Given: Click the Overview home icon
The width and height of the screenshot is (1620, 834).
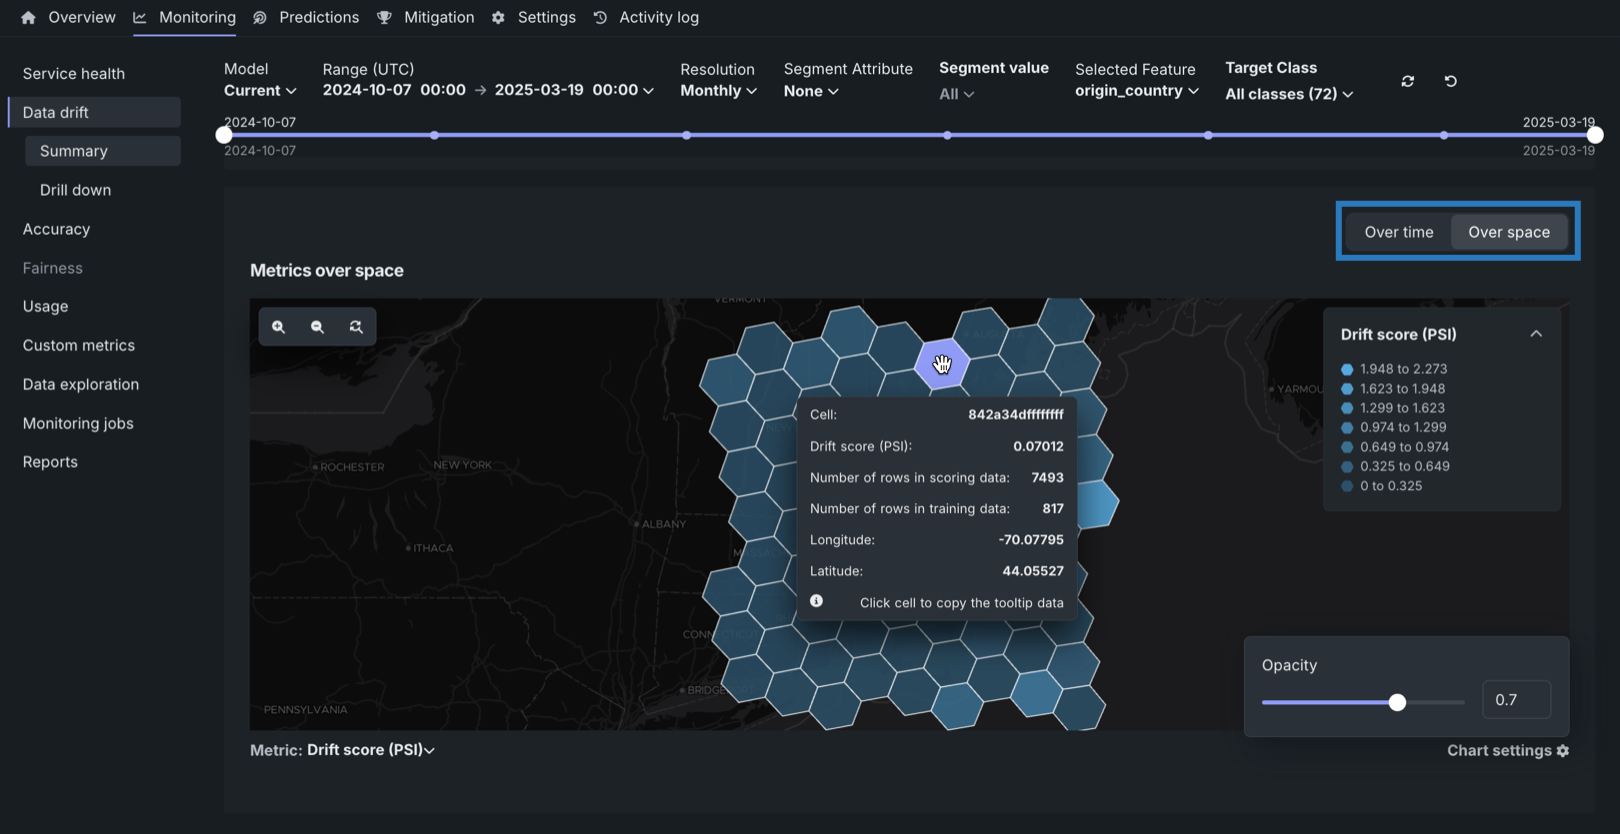Looking at the screenshot, I should [x=28, y=18].
